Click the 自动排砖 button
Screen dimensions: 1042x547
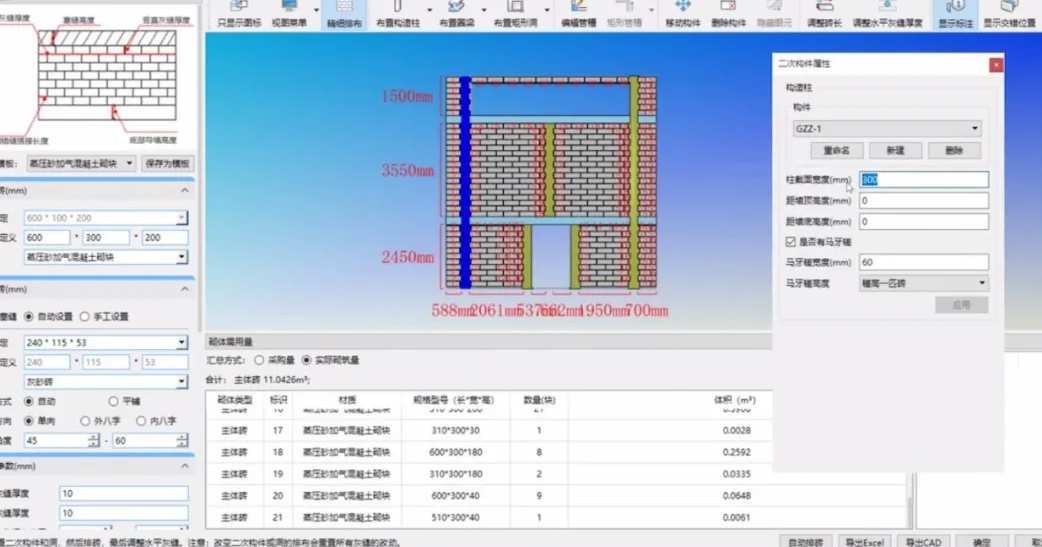pos(805,542)
